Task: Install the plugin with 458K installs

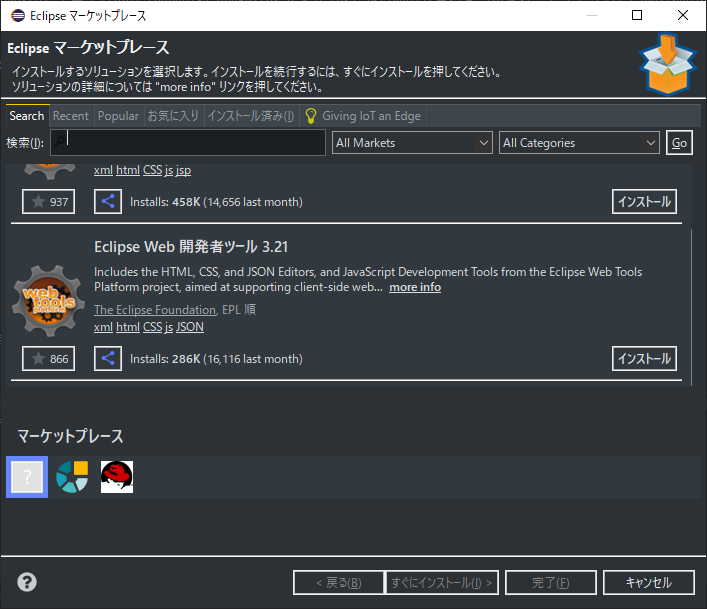Action: tap(644, 201)
